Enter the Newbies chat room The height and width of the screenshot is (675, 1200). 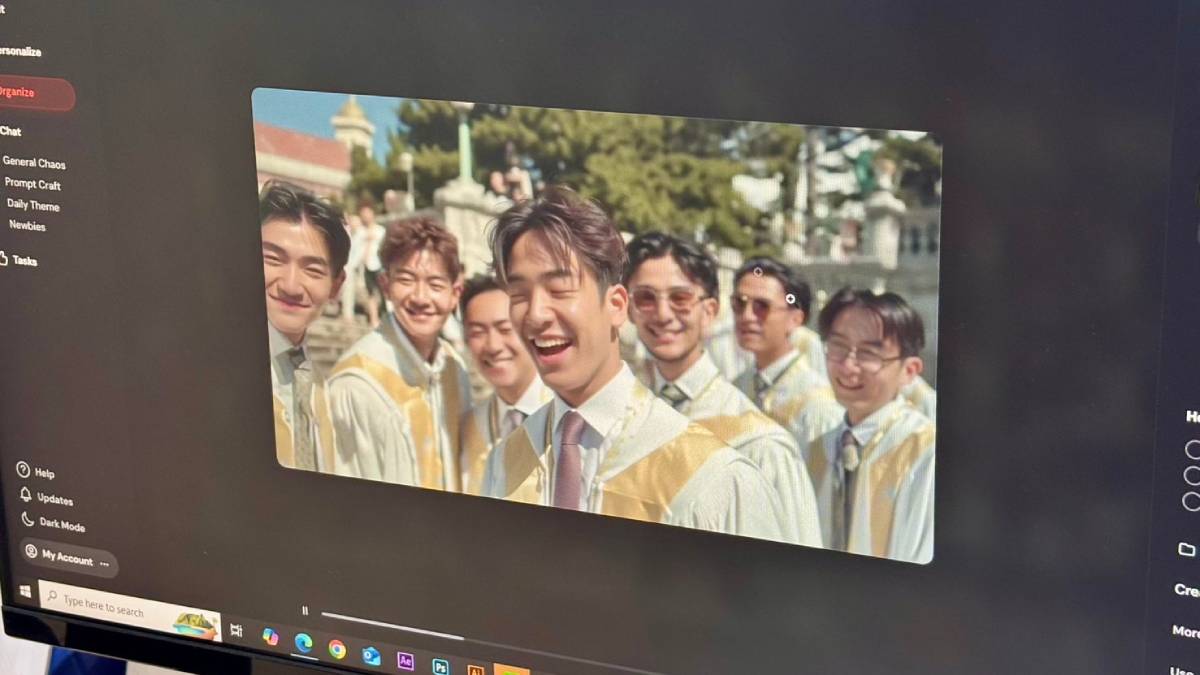coord(27,226)
